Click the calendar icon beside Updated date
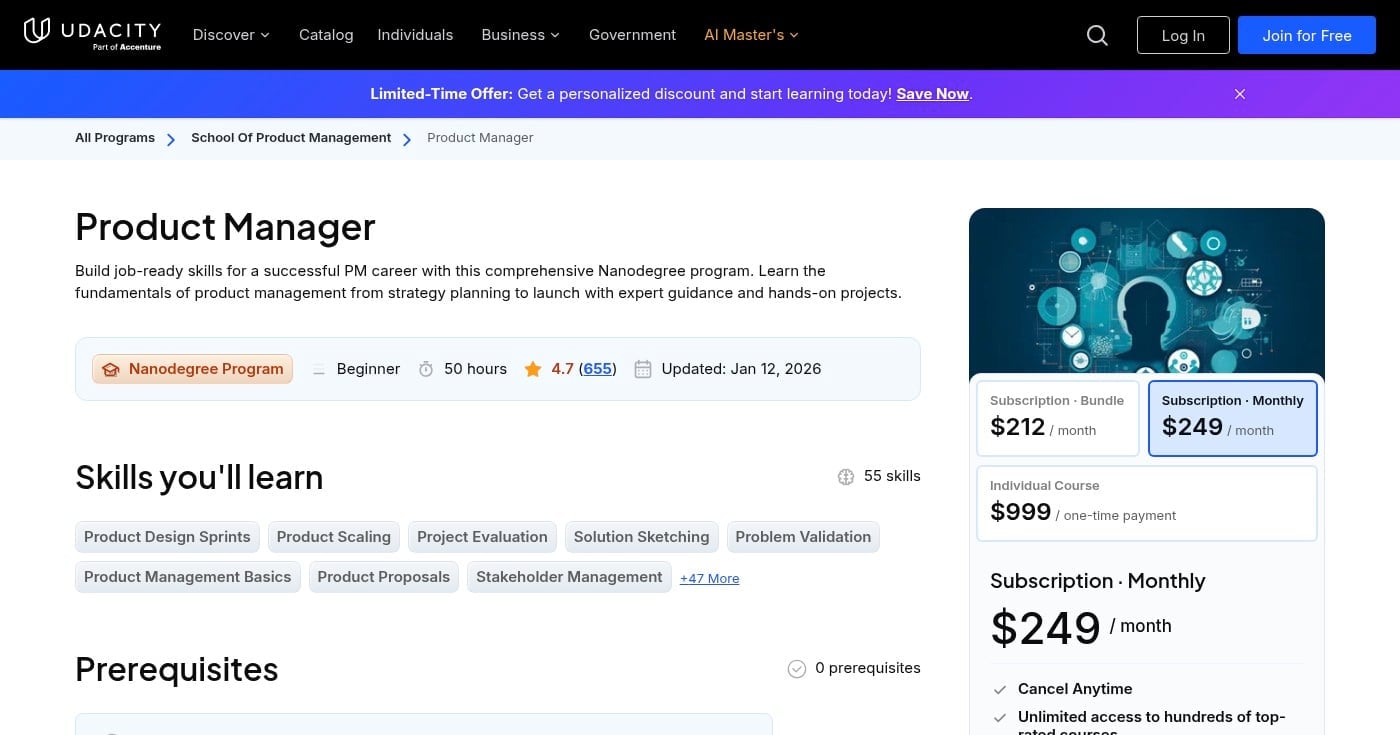 point(643,369)
